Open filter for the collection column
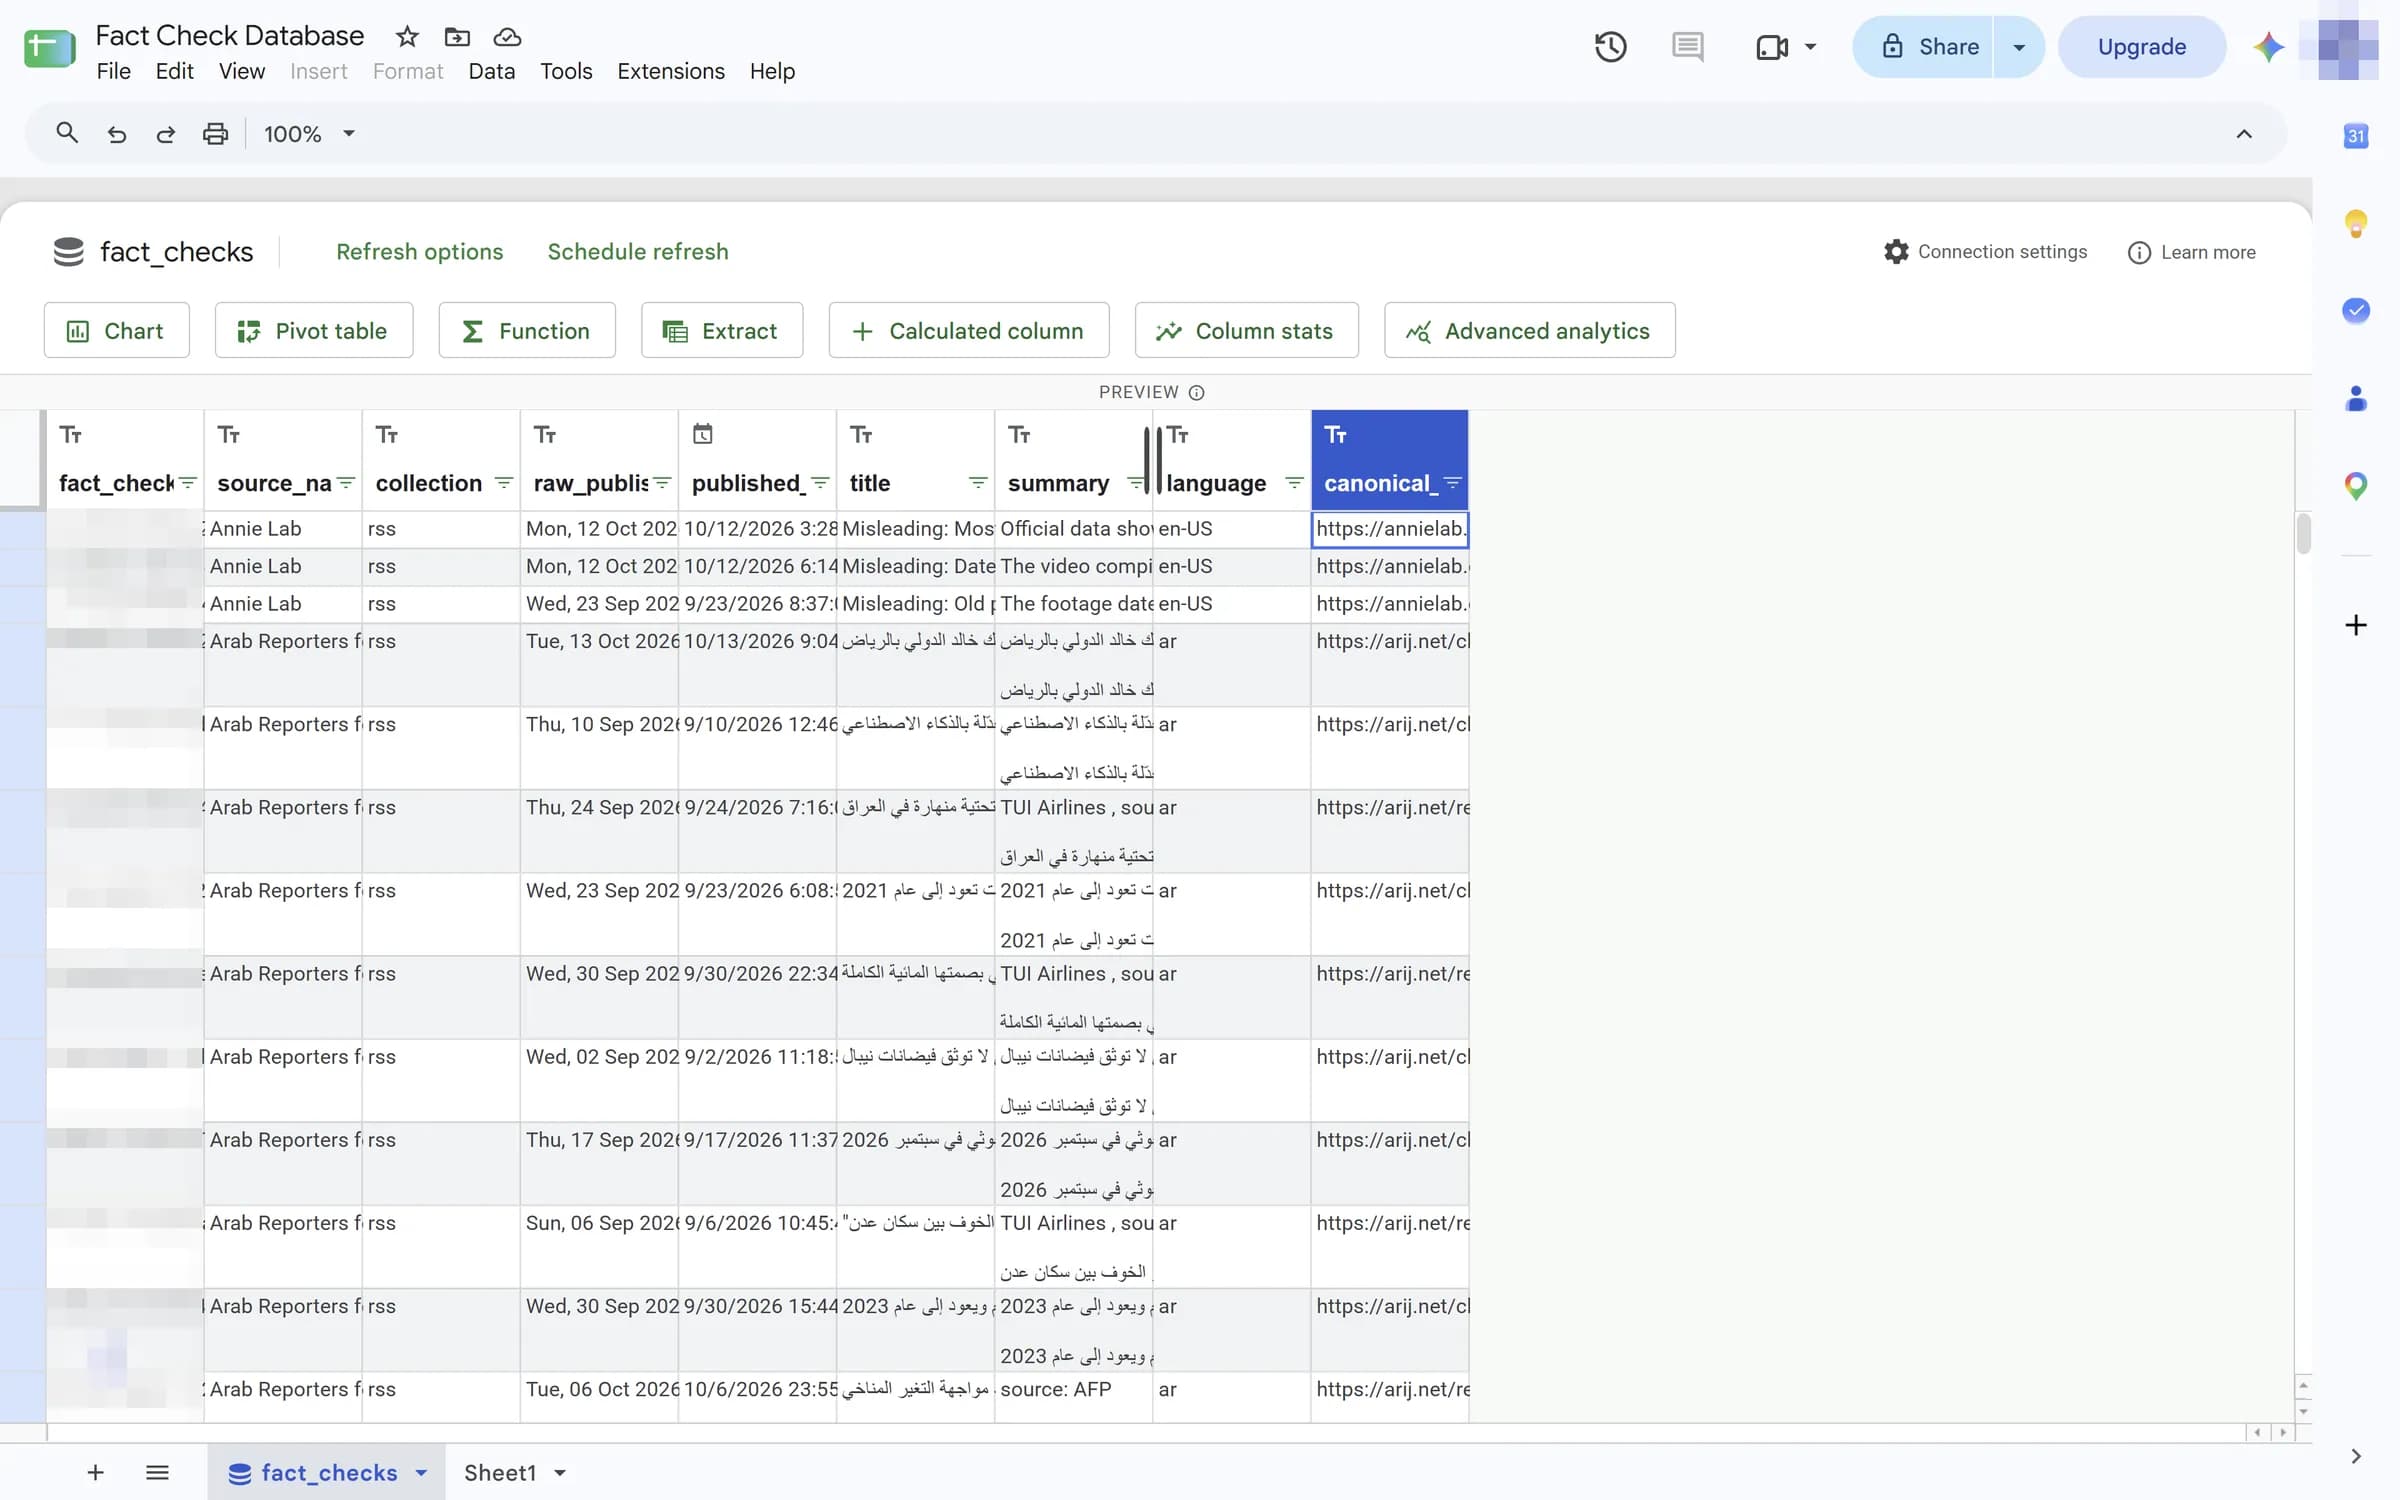The width and height of the screenshot is (2400, 1500). click(x=503, y=483)
